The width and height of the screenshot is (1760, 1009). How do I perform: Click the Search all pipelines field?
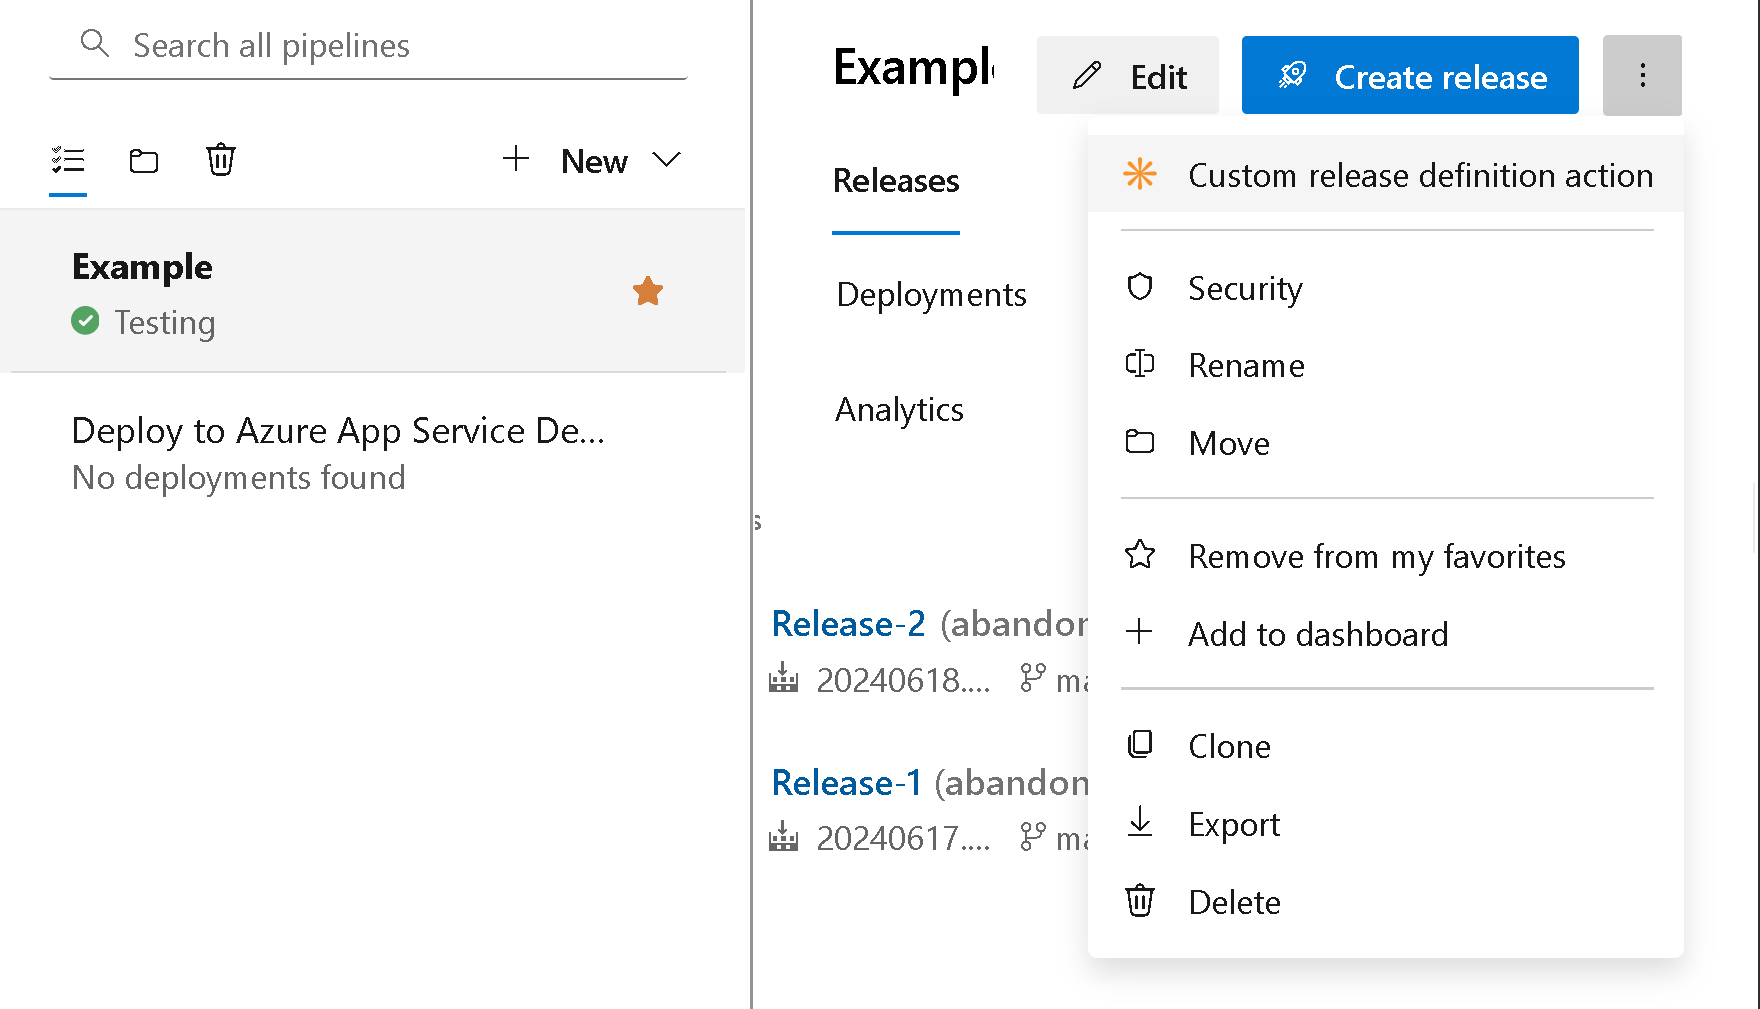pyautogui.click(x=270, y=45)
